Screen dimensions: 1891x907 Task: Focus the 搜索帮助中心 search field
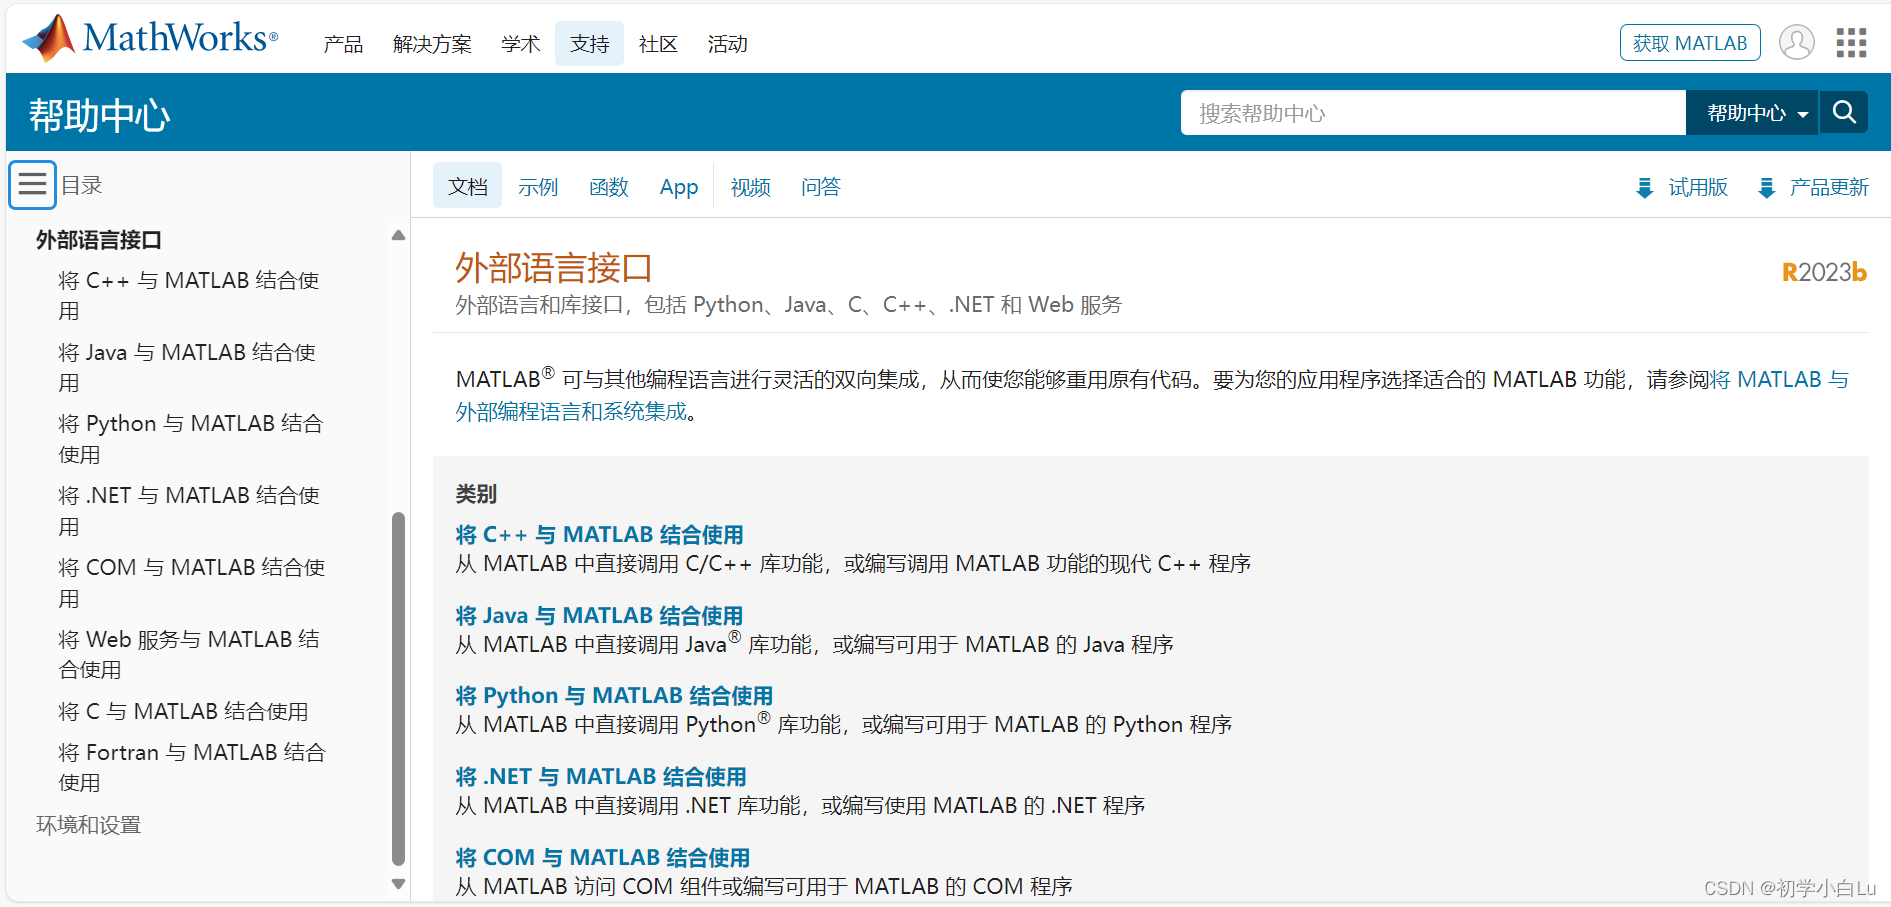click(x=1433, y=113)
